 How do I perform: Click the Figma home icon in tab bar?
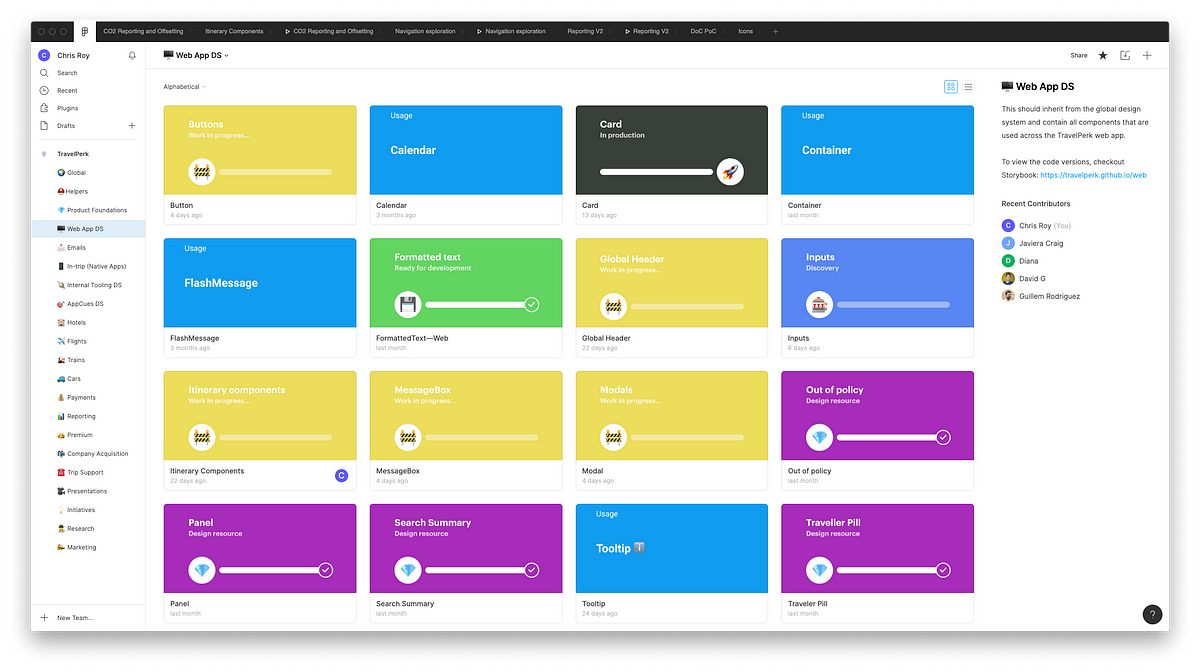tap(85, 31)
